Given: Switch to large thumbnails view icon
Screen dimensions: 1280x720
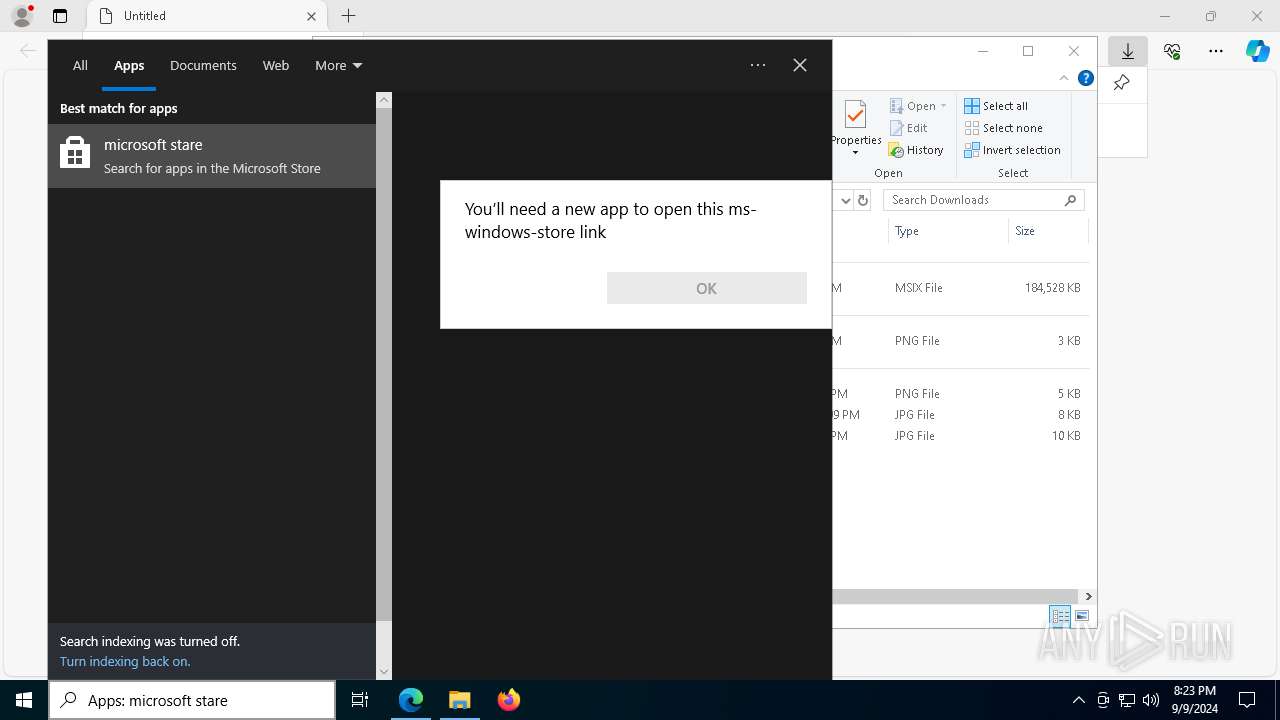Looking at the screenshot, I should coord(1082,616).
